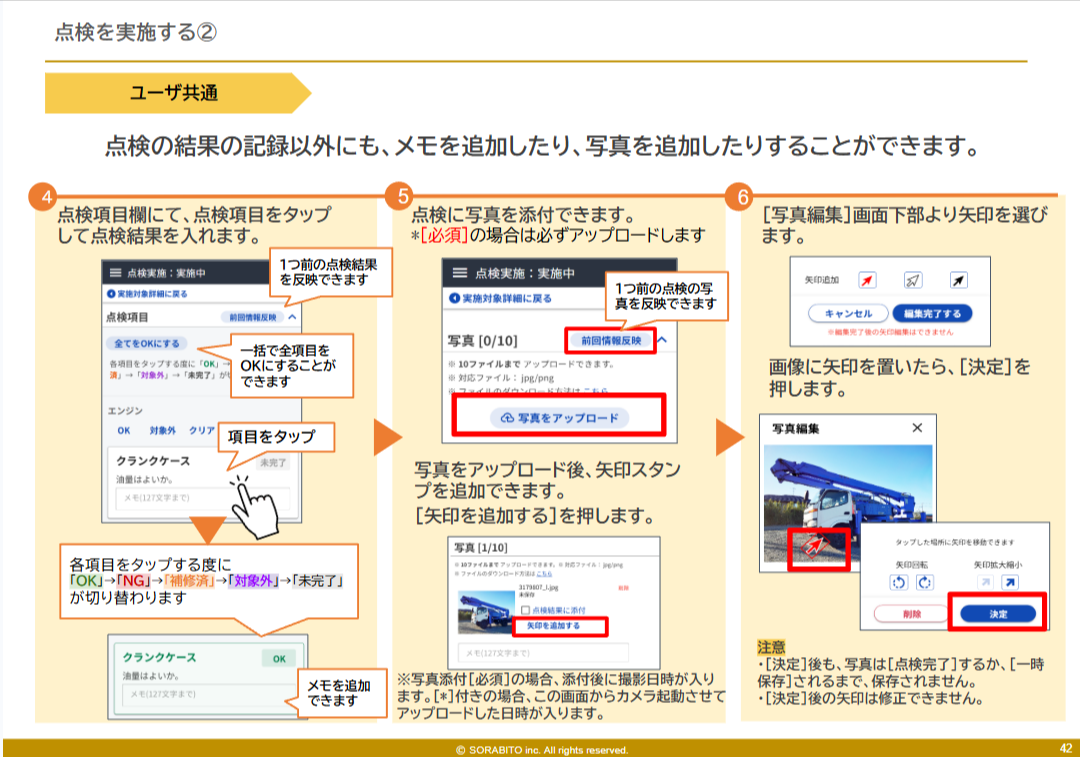
Task: Open hamburger menu in 写真 upload screen
Action: pyautogui.click(x=460, y=273)
